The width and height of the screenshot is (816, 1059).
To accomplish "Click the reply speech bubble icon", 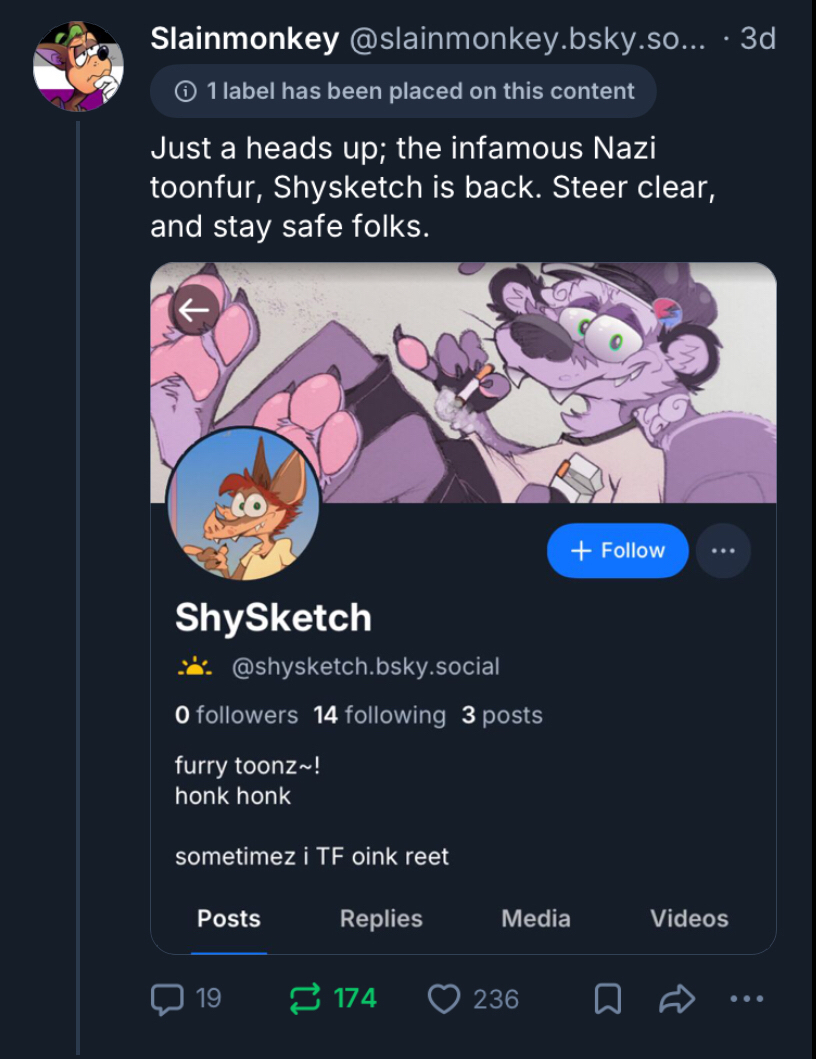I will [165, 998].
